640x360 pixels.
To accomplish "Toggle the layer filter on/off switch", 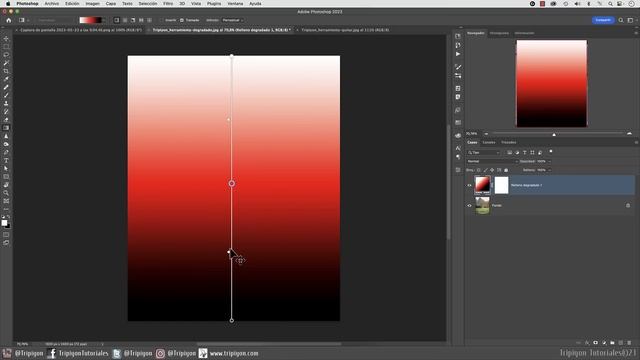I will 551,152.
